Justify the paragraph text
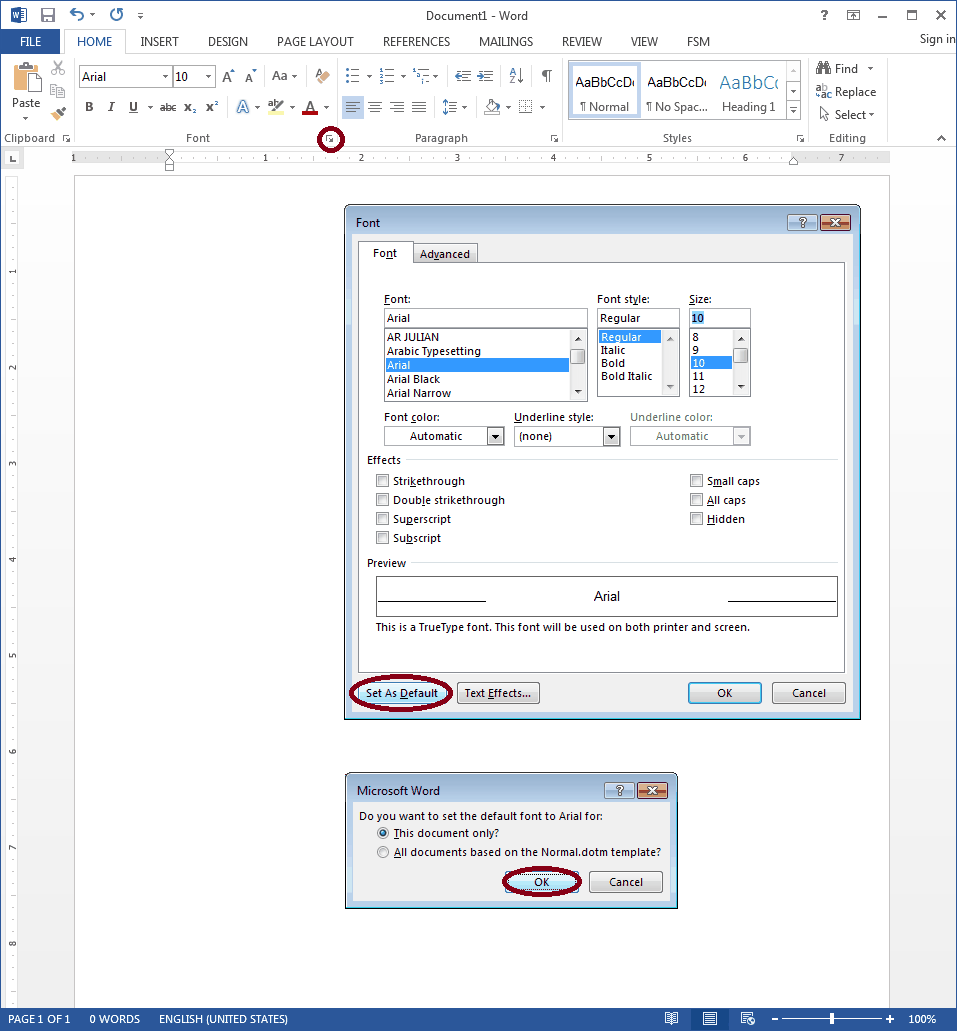 [x=419, y=107]
